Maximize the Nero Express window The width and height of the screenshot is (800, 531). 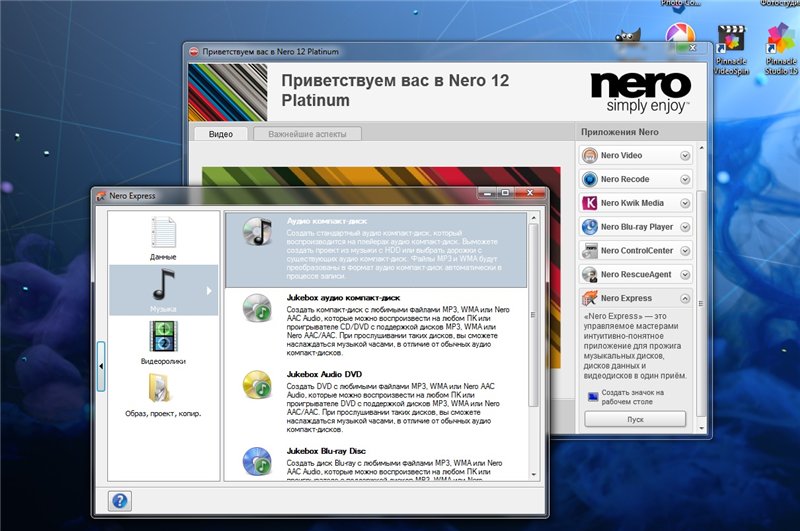click(505, 192)
